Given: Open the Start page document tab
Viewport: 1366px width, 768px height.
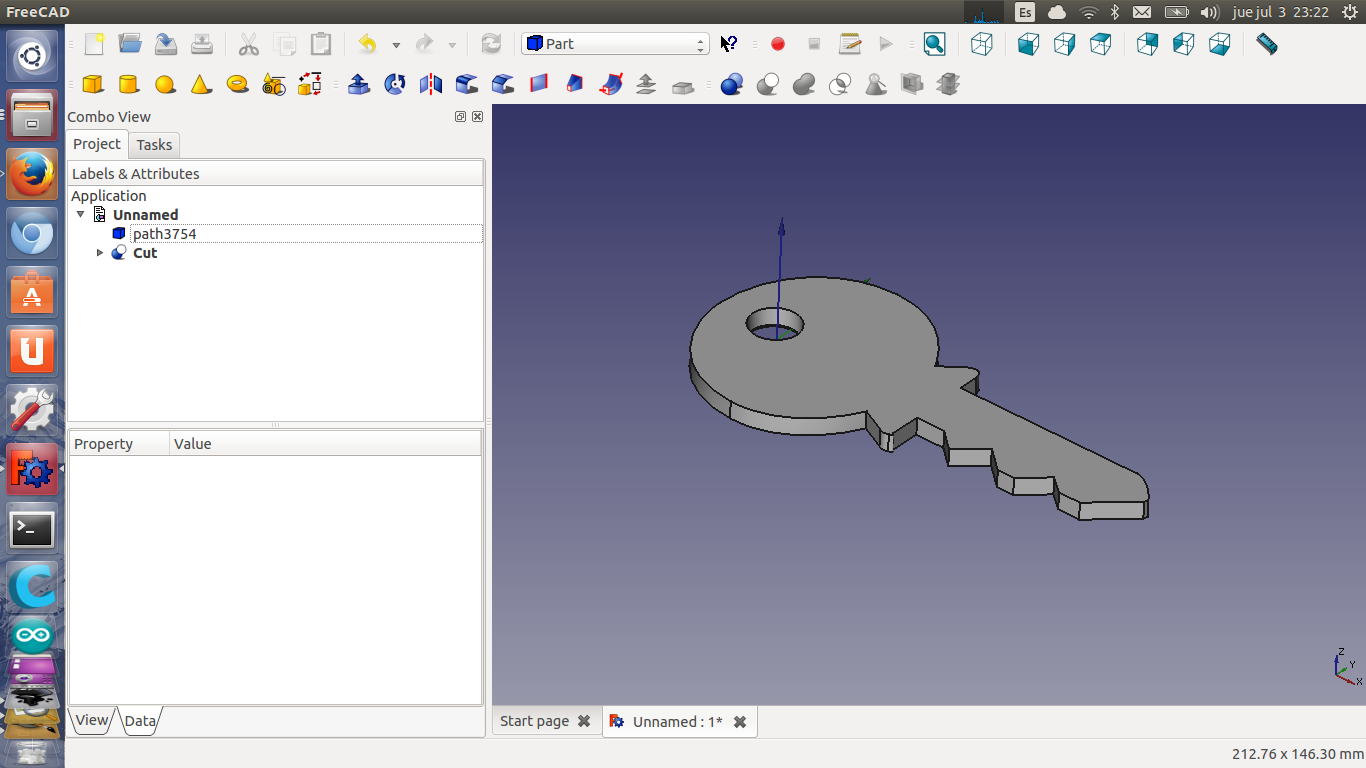Looking at the screenshot, I should pyautogui.click(x=534, y=721).
